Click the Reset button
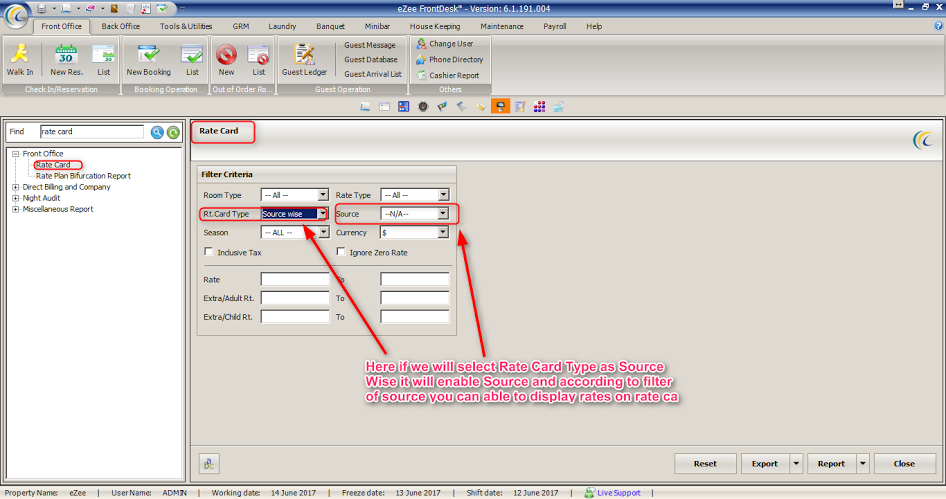Screen dimensions: 946x499 (x=705, y=463)
